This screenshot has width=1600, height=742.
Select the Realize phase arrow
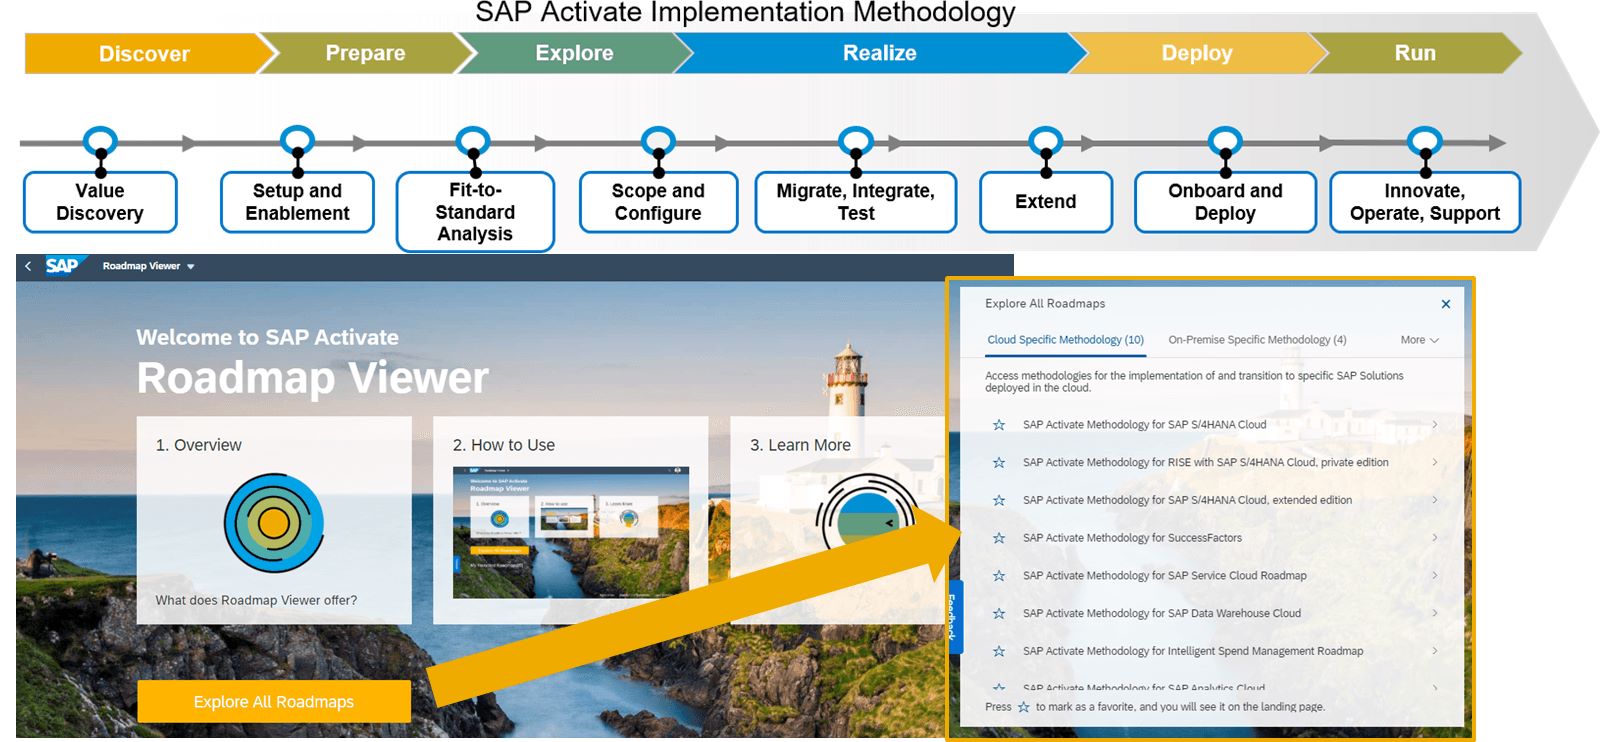click(880, 53)
